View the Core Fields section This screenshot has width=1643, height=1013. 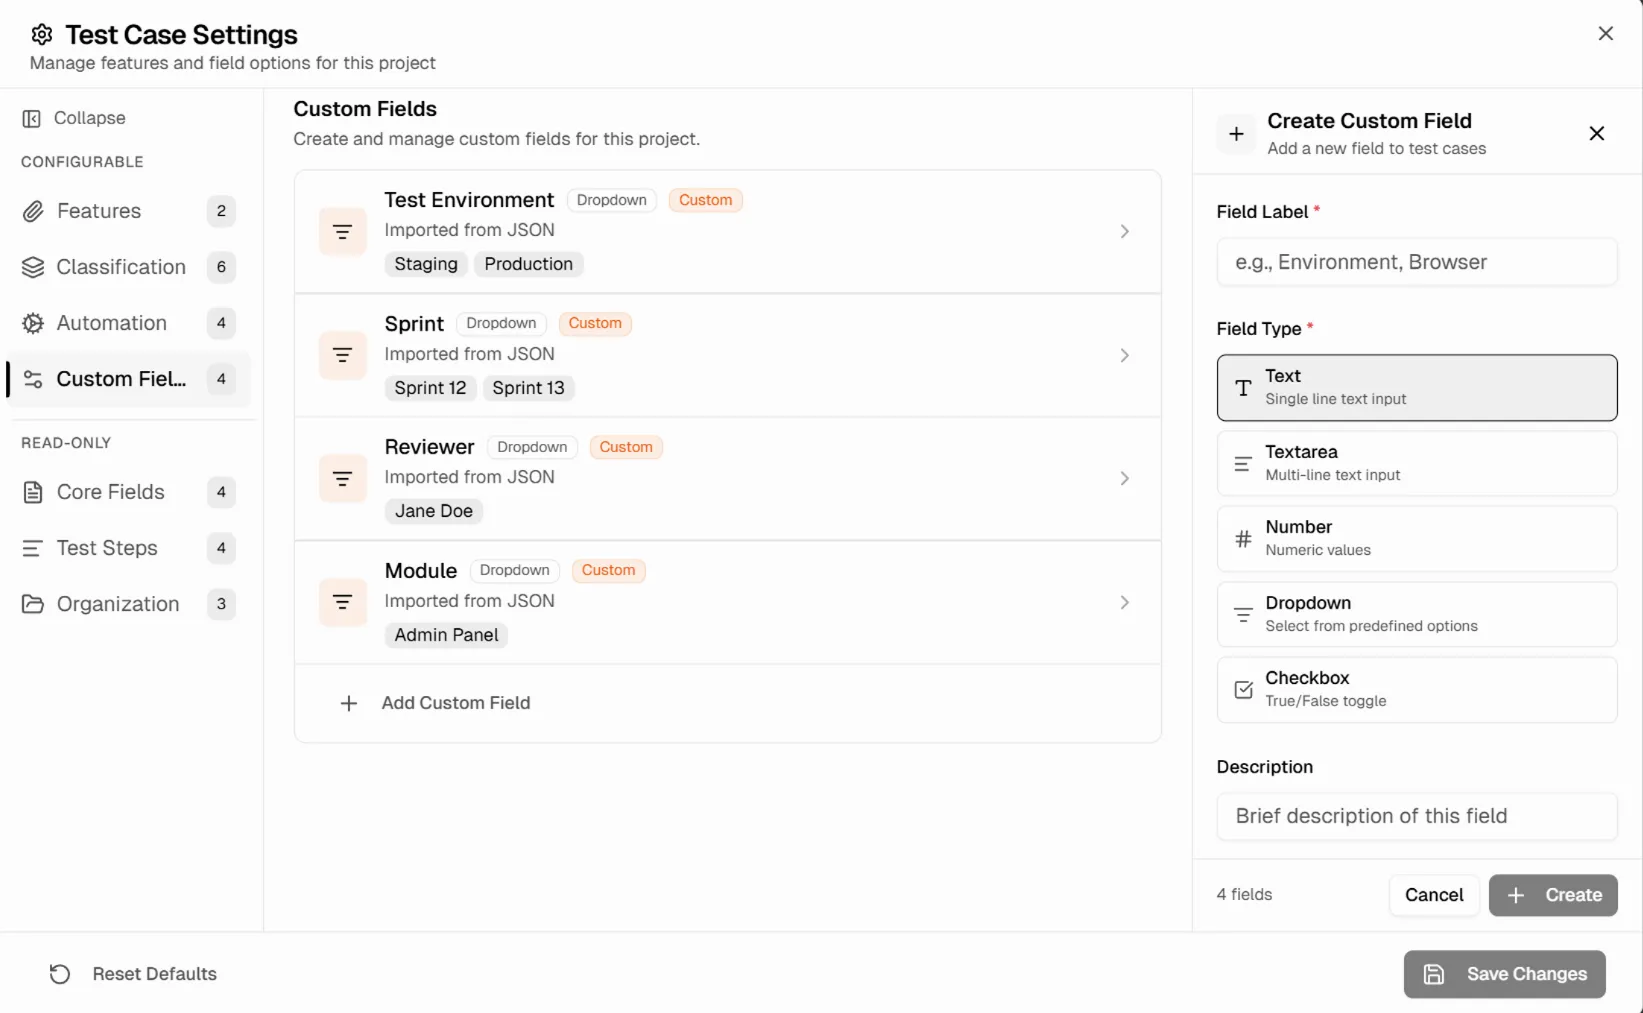point(111,492)
